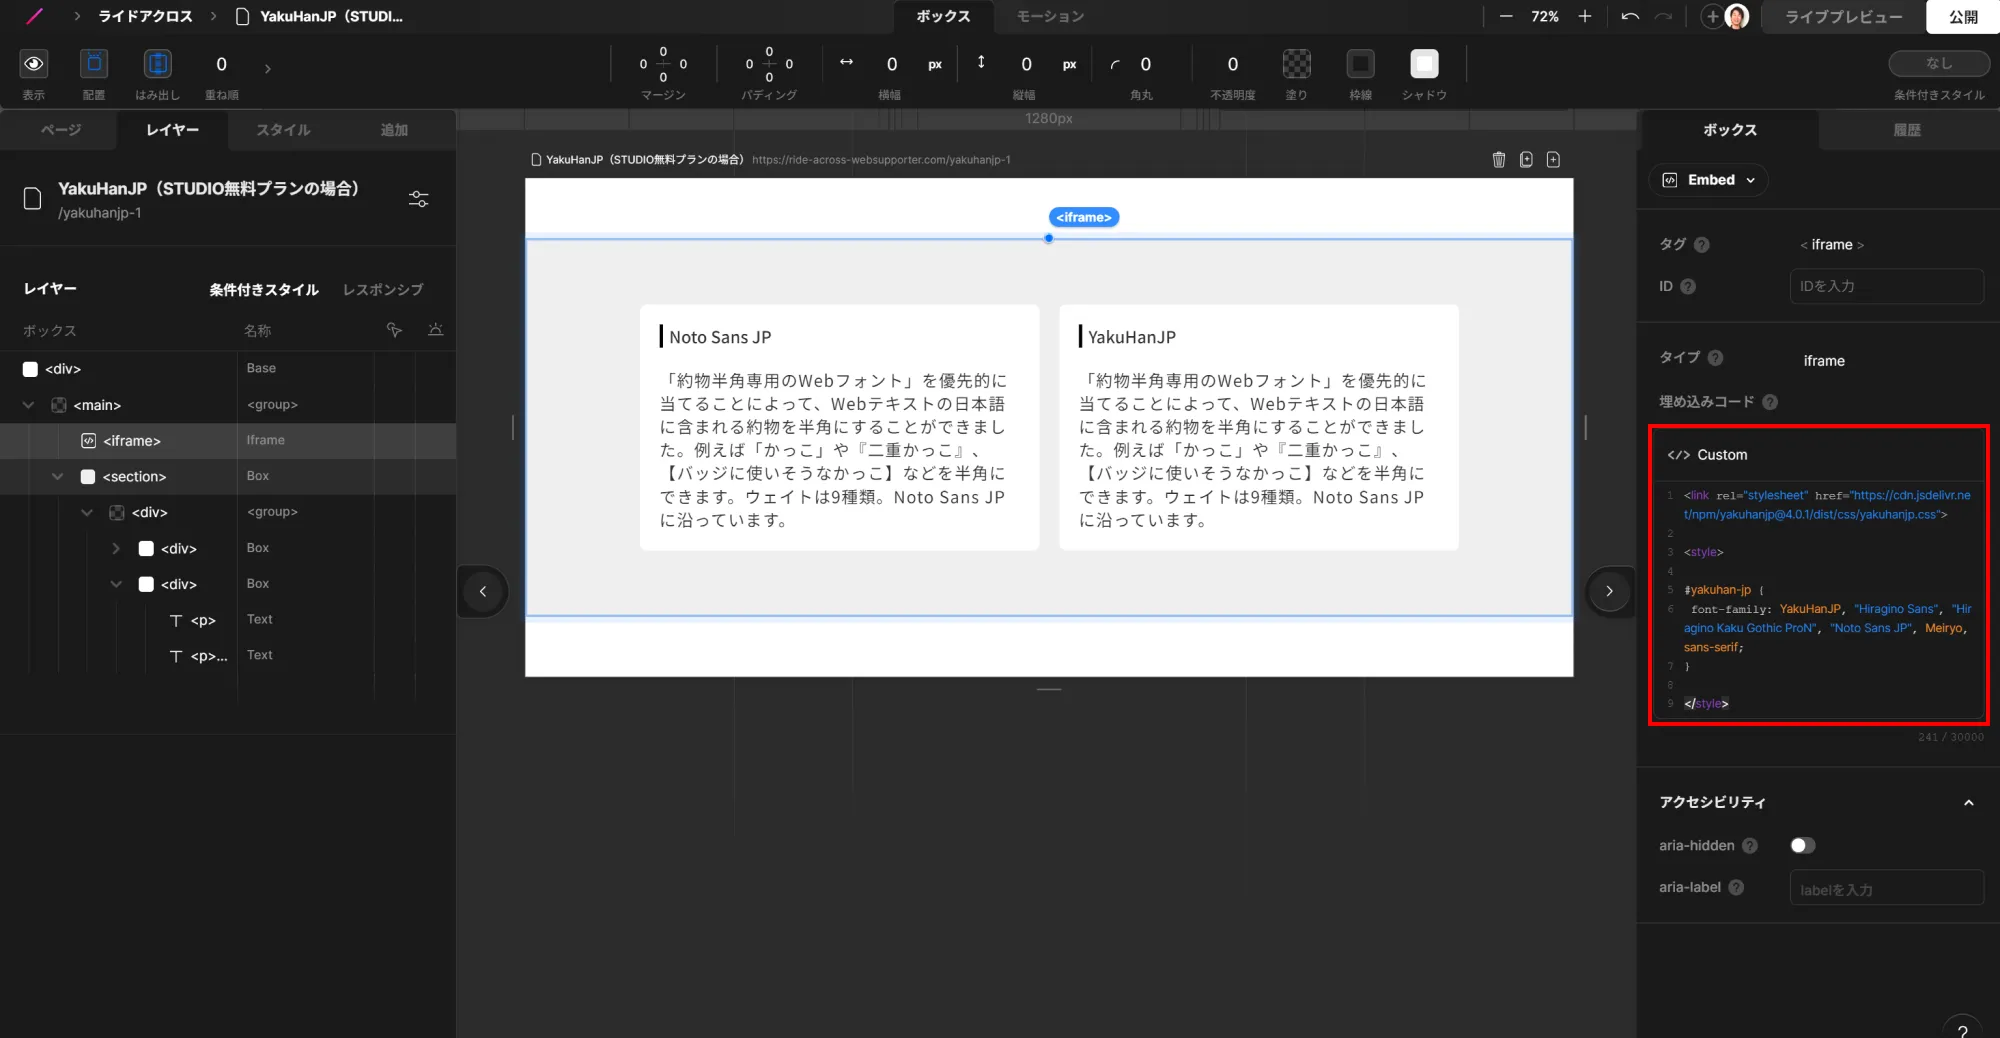The height and width of the screenshot is (1038, 2000).
Task: Collapse the second div Box layer
Action: [116, 584]
